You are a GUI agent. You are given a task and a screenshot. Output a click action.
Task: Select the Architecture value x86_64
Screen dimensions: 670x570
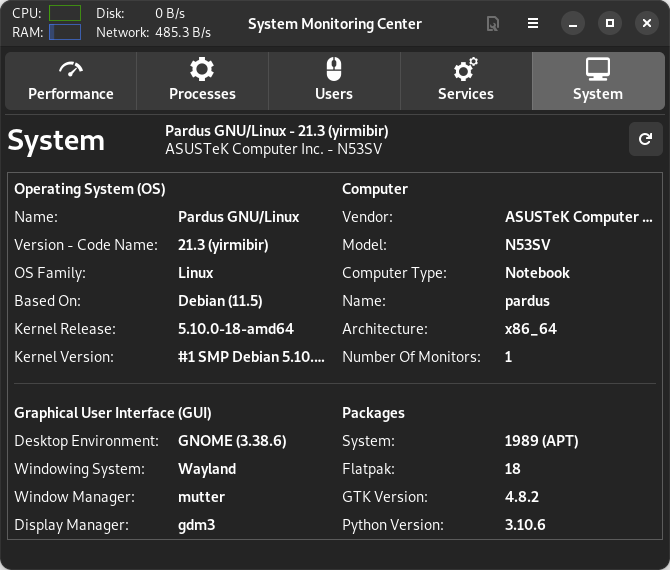pyautogui.click(x=531, y=329)
